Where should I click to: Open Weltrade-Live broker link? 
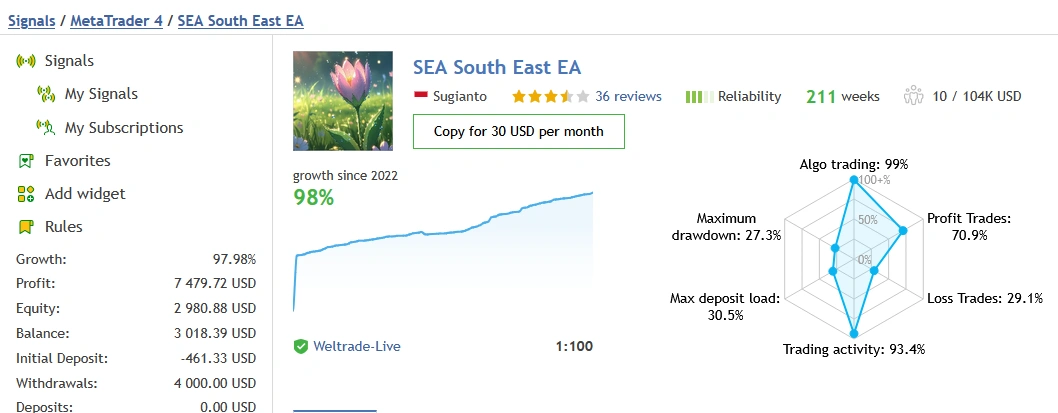point(358,347)
